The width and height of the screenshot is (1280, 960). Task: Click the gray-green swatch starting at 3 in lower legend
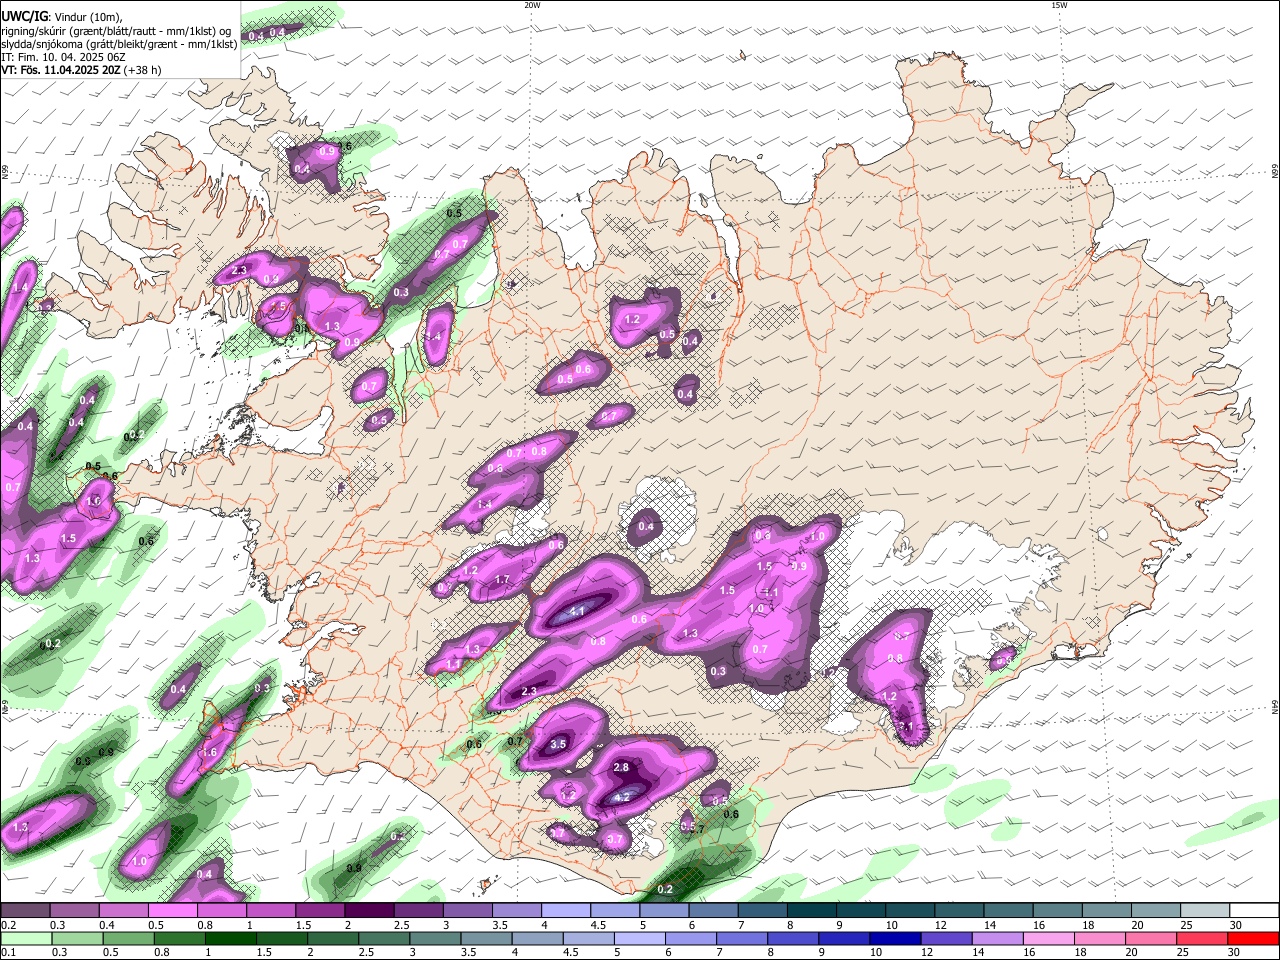(x=435, y=939)
